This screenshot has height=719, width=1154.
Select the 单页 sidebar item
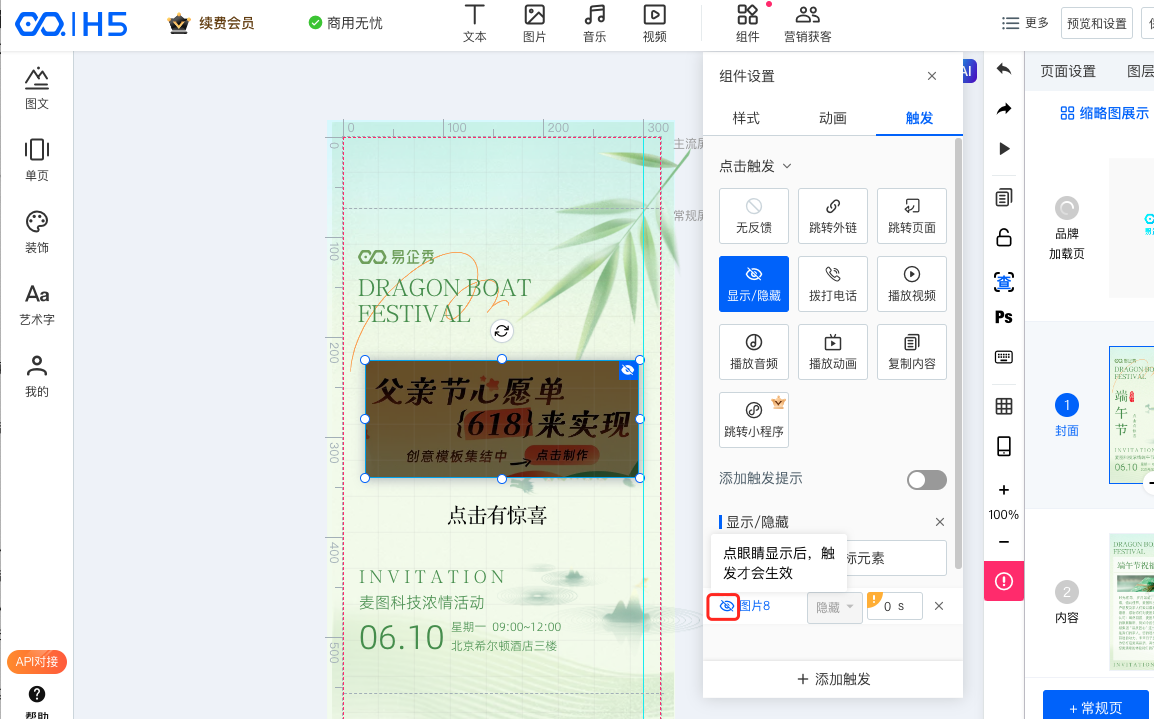coord(37,160)
